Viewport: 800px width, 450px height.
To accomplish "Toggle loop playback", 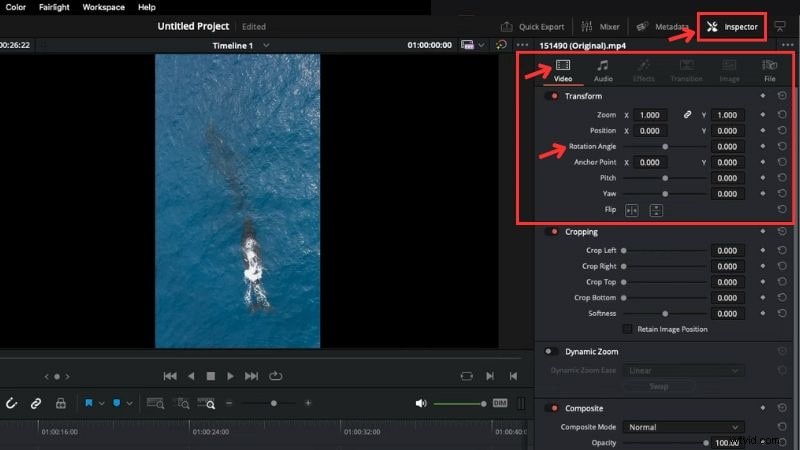I will tap(276, 376).
